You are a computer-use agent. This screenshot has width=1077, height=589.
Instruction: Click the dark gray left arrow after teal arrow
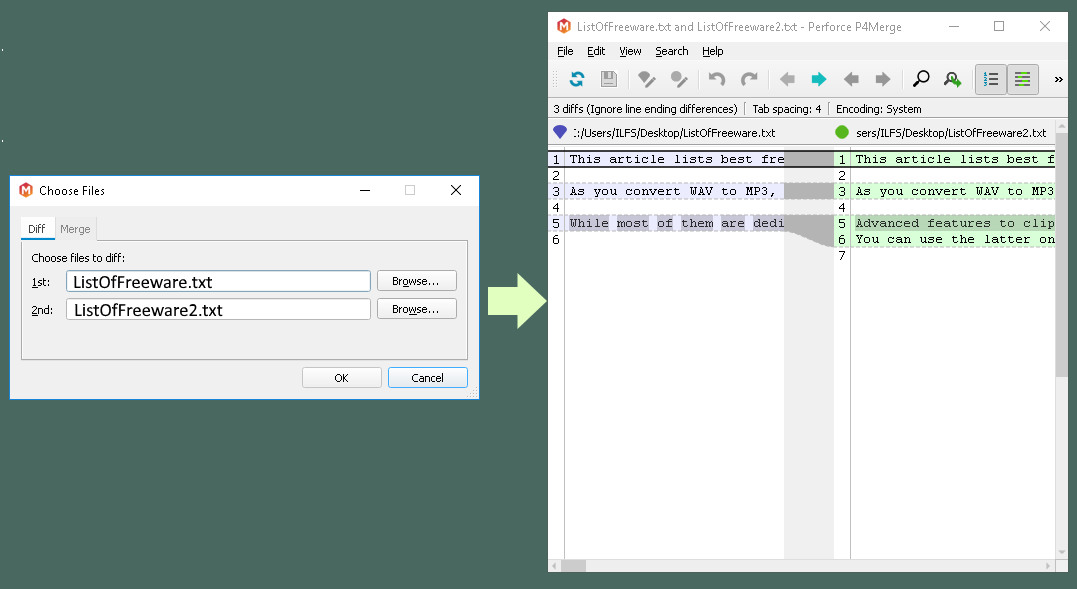point(851,80)
